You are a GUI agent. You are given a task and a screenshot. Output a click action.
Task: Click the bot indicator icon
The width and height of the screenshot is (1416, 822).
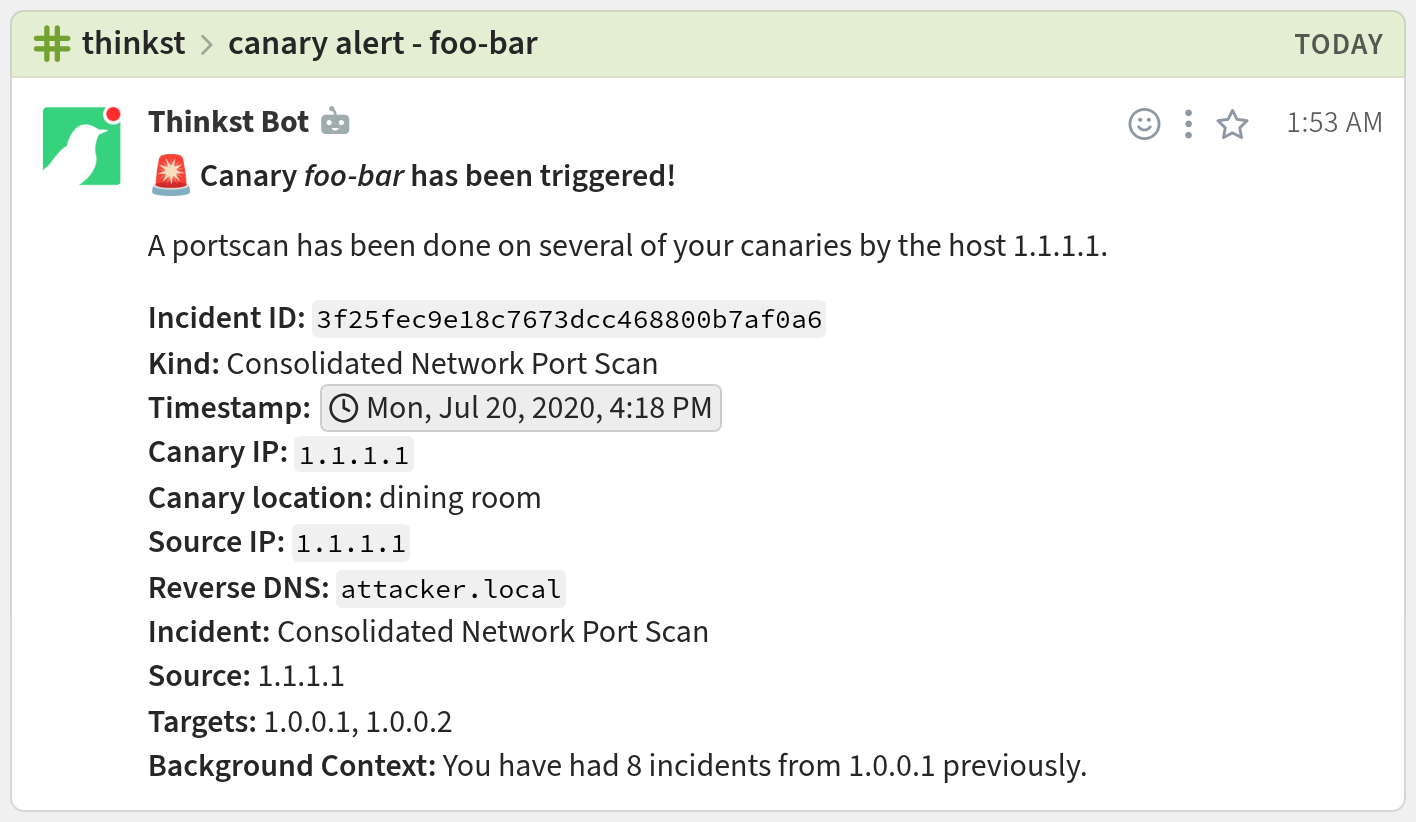(335, 122)
